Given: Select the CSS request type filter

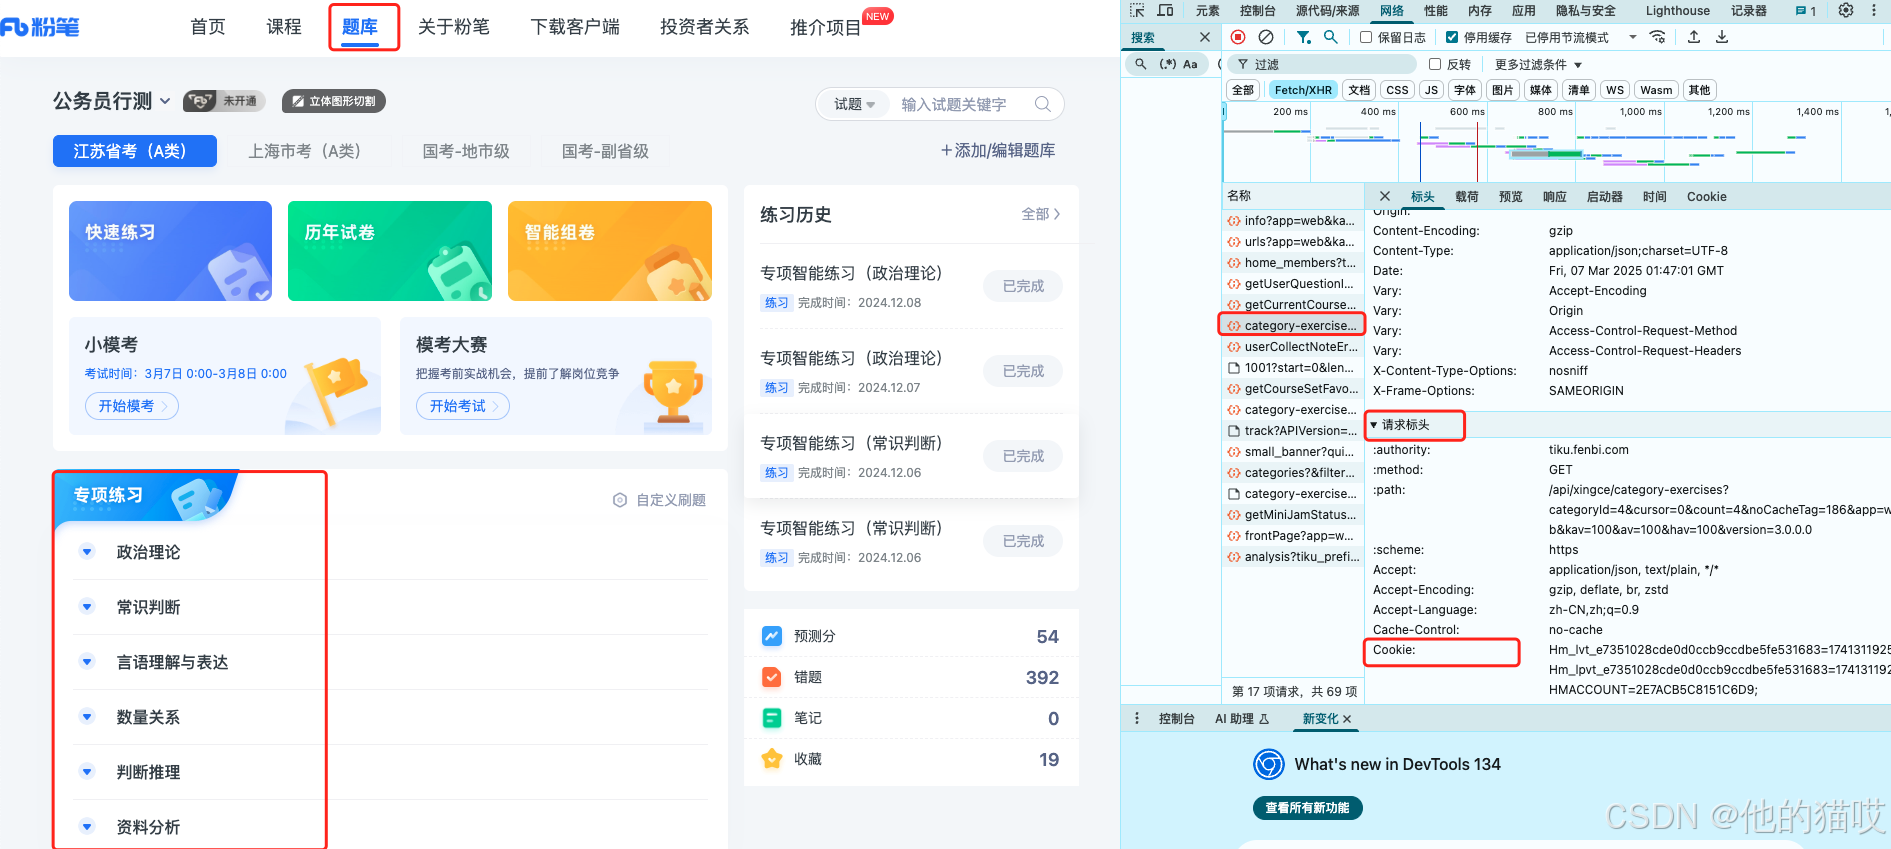Looking at the screenshot, I should click(x=1397, y=90).
